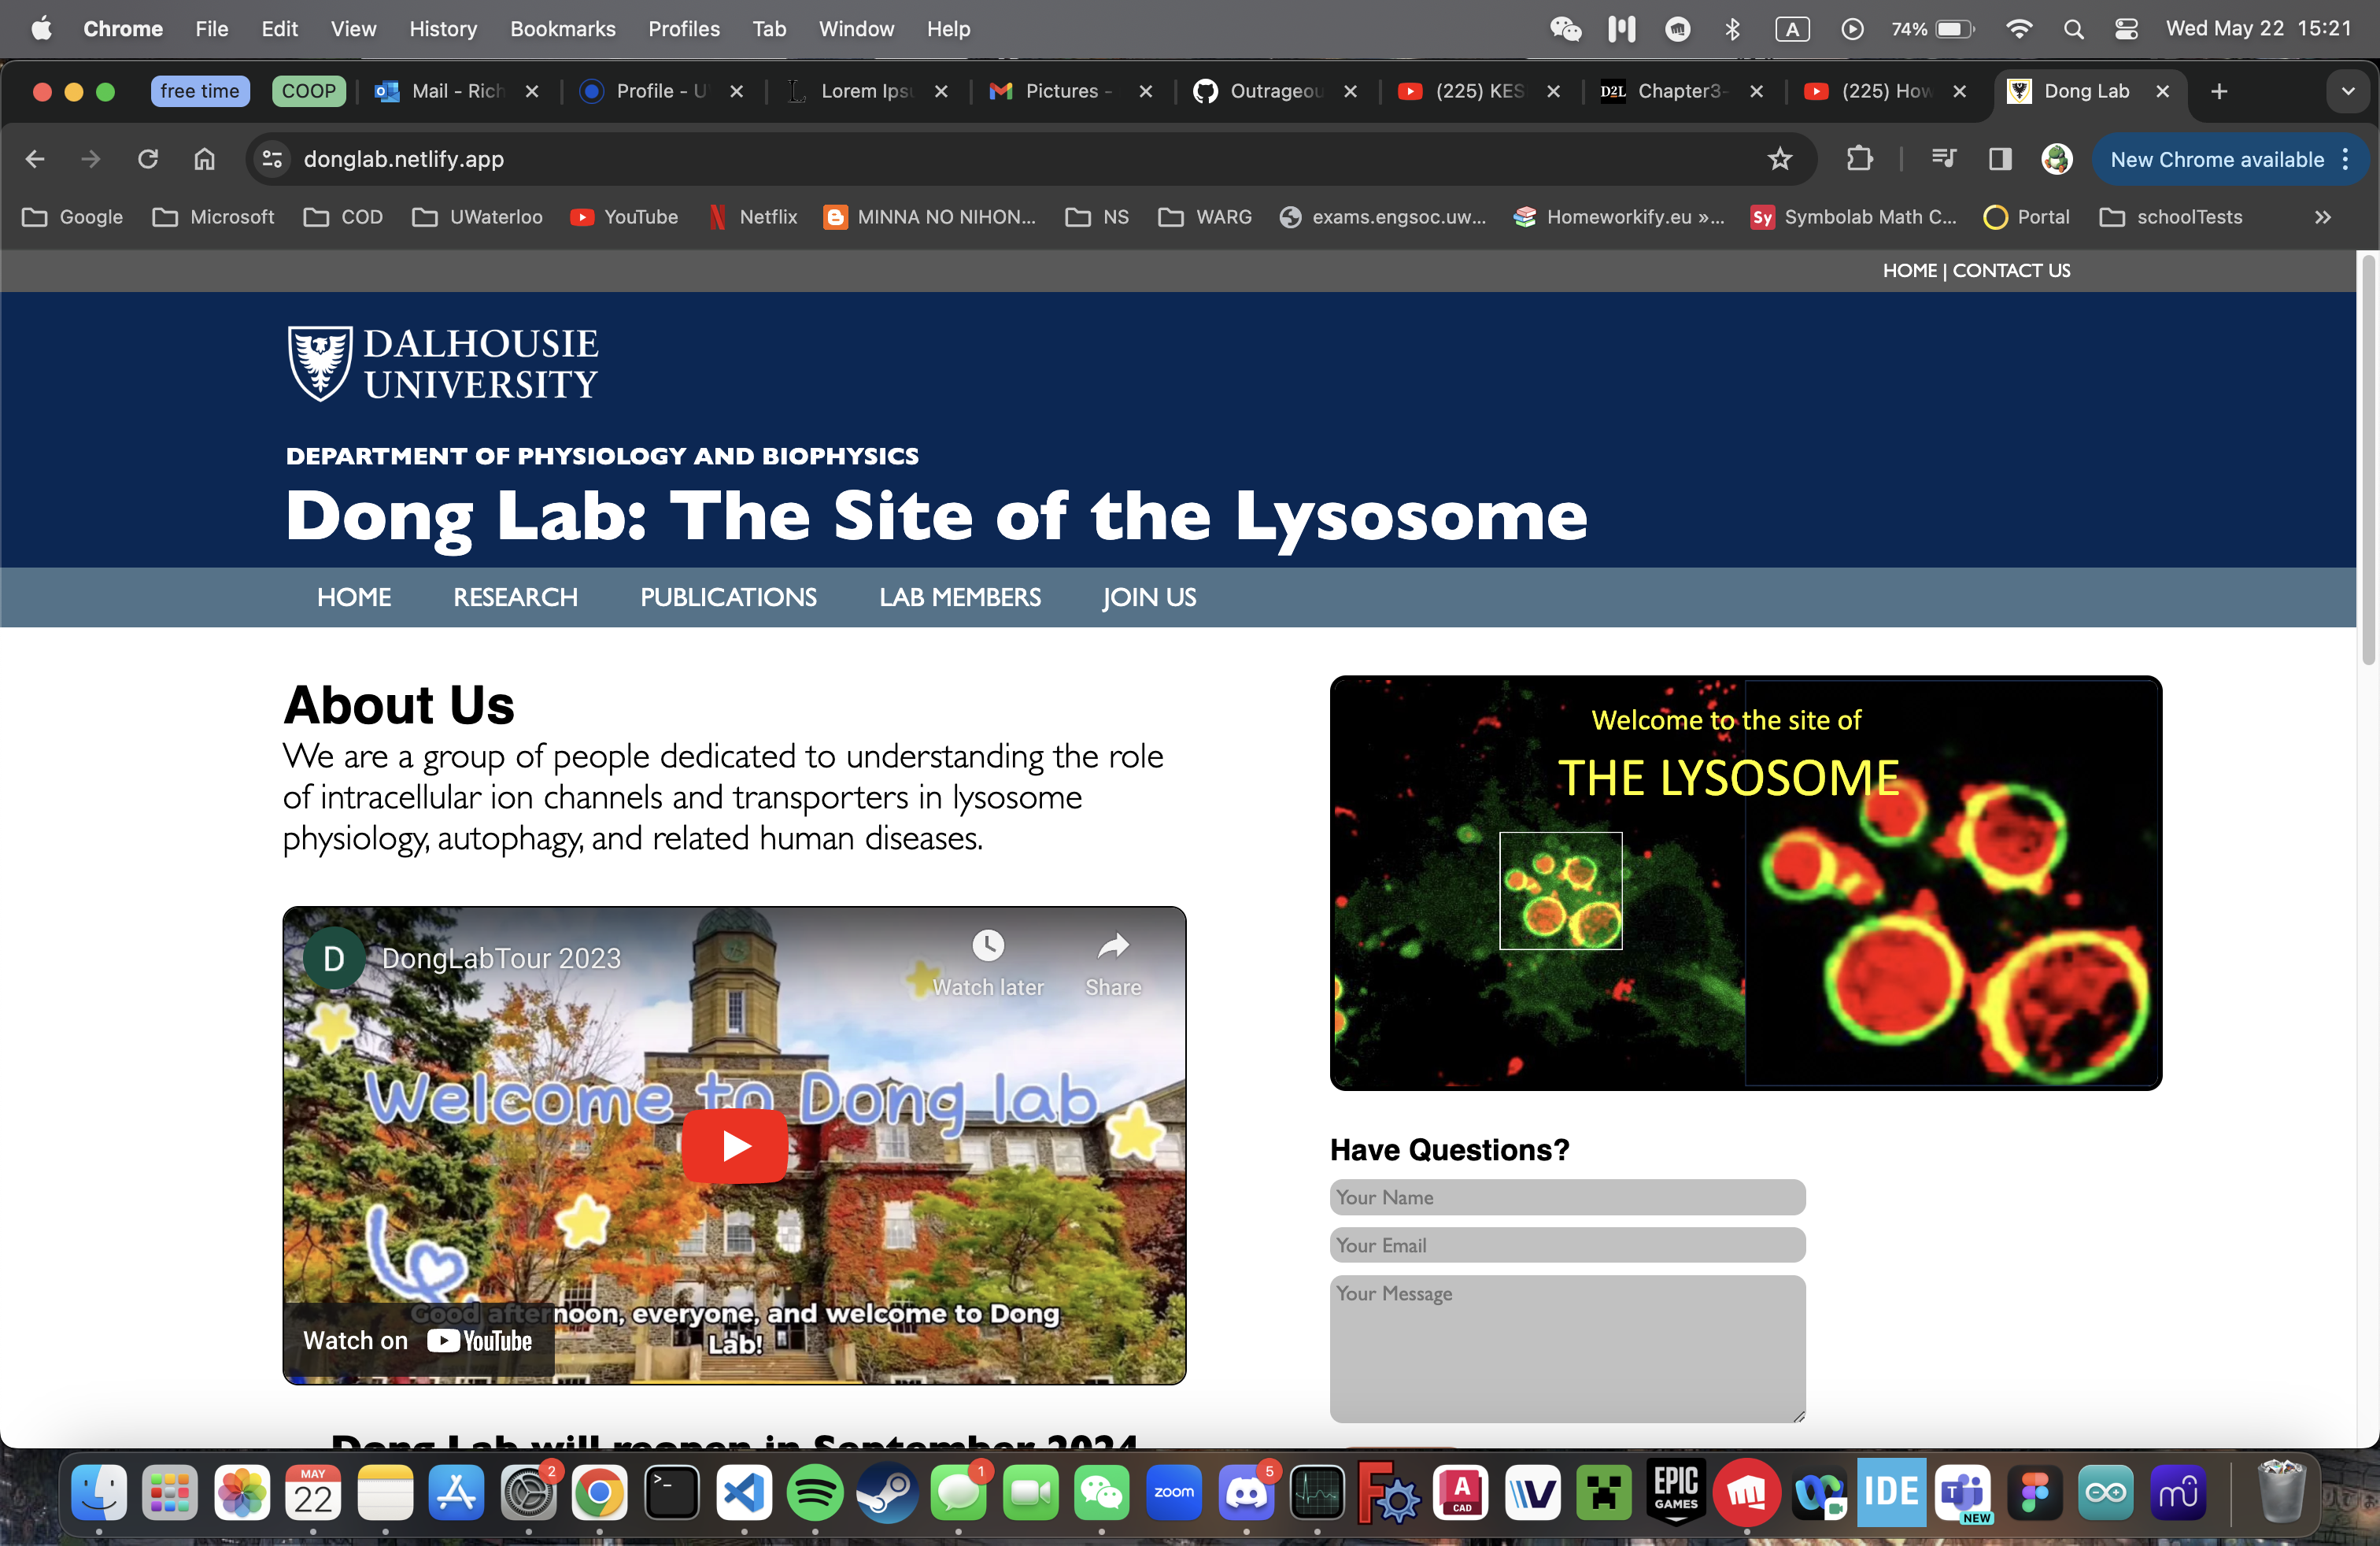Open the Bookmarks menu in menu bar
The image size is (2380, 1546).
click(562, 29)
